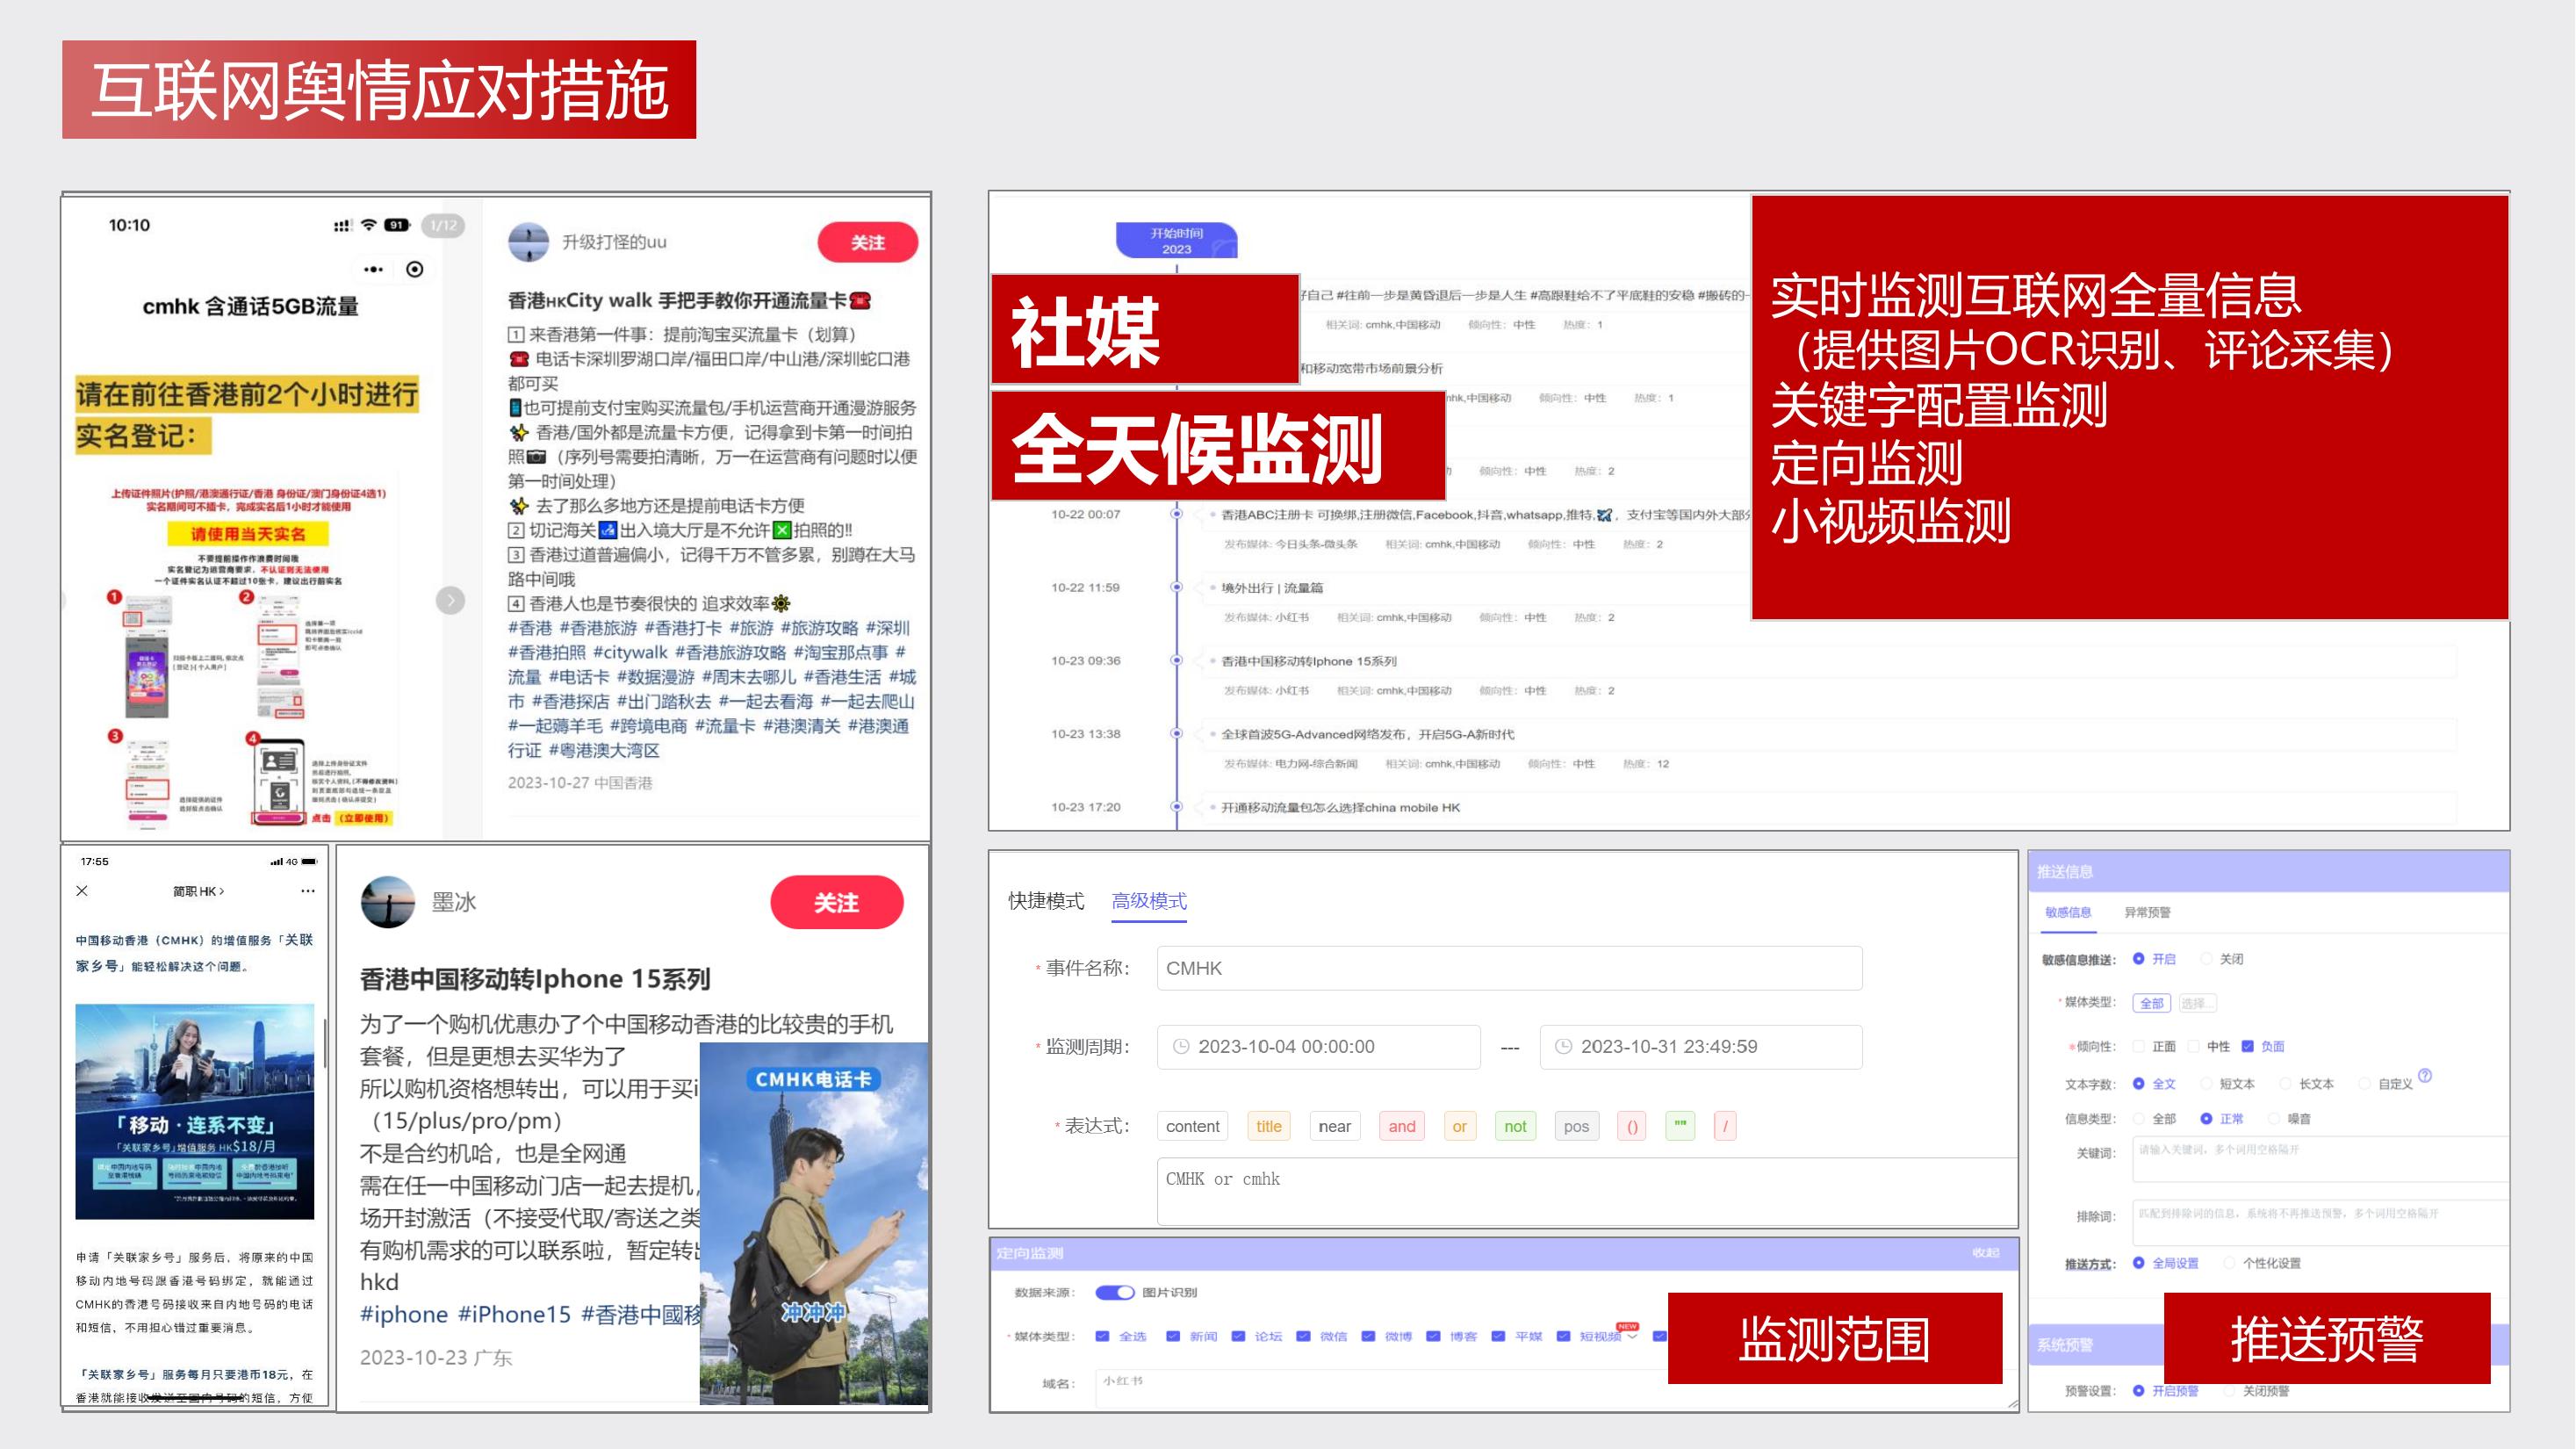The image size is (2576, 1449).
Task: Select the timeline node at 10-22 11:59
Action: [1176, 587]
